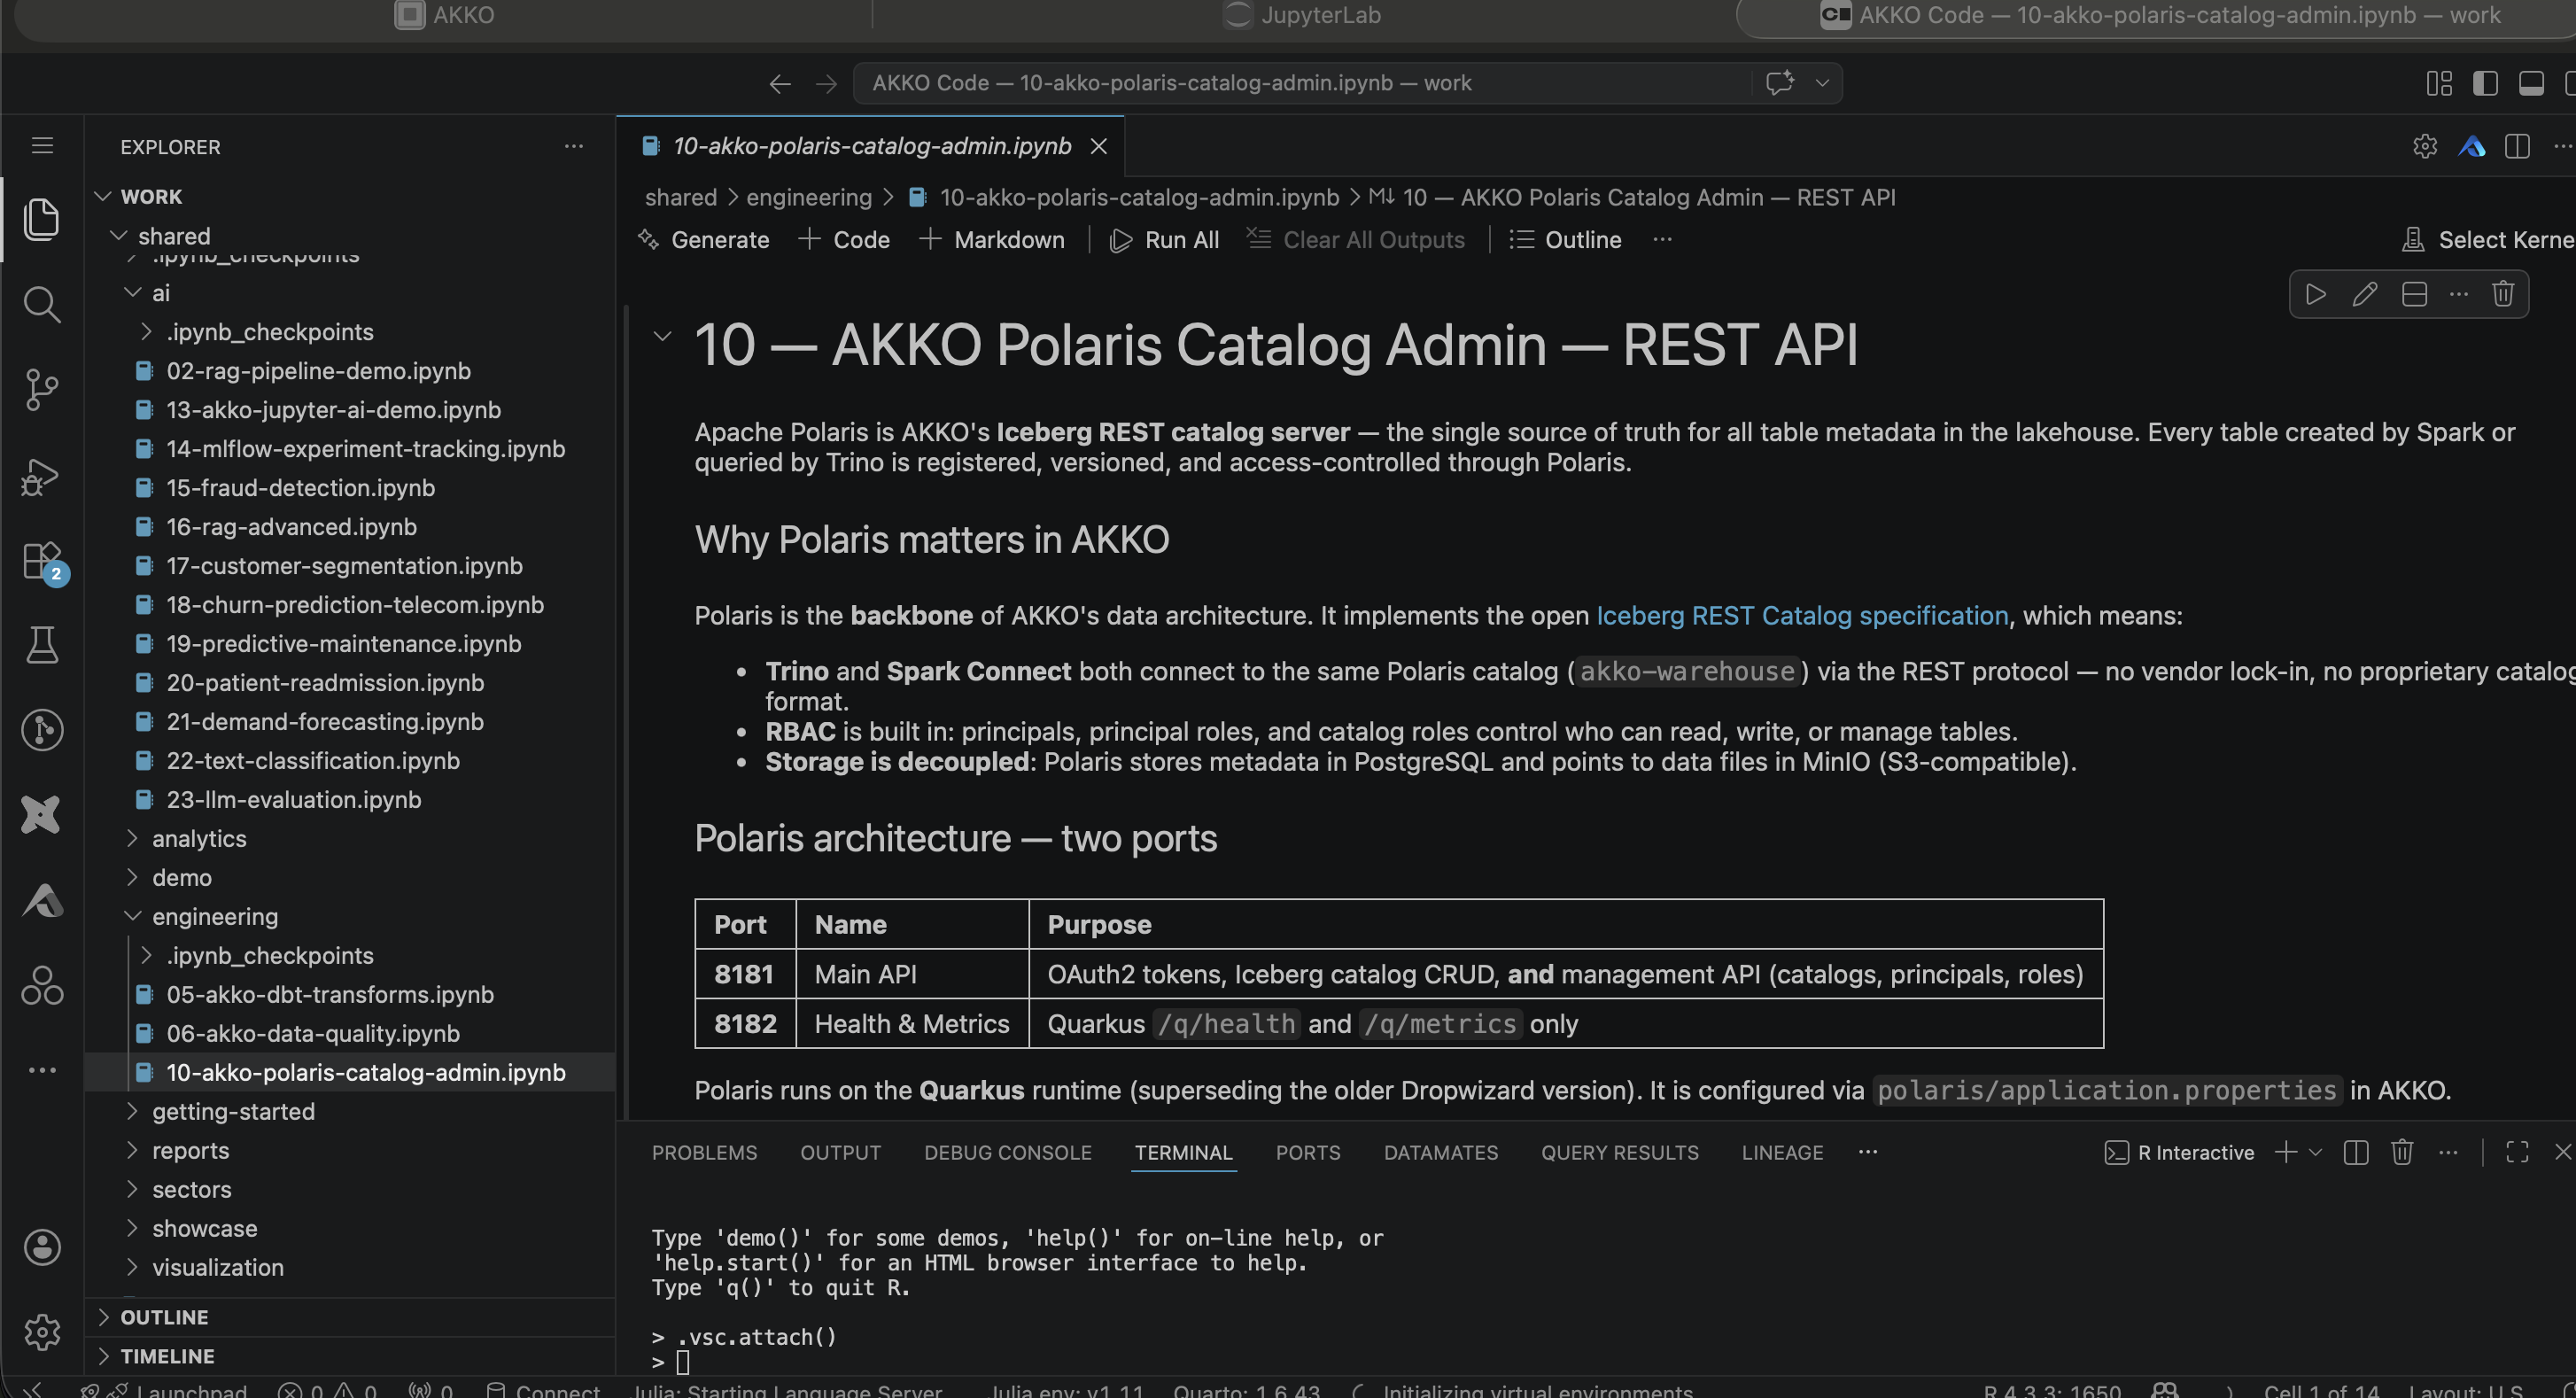Maximize the terminal panel size
The image size is (2576, 1398).
pos(2517,1152)
